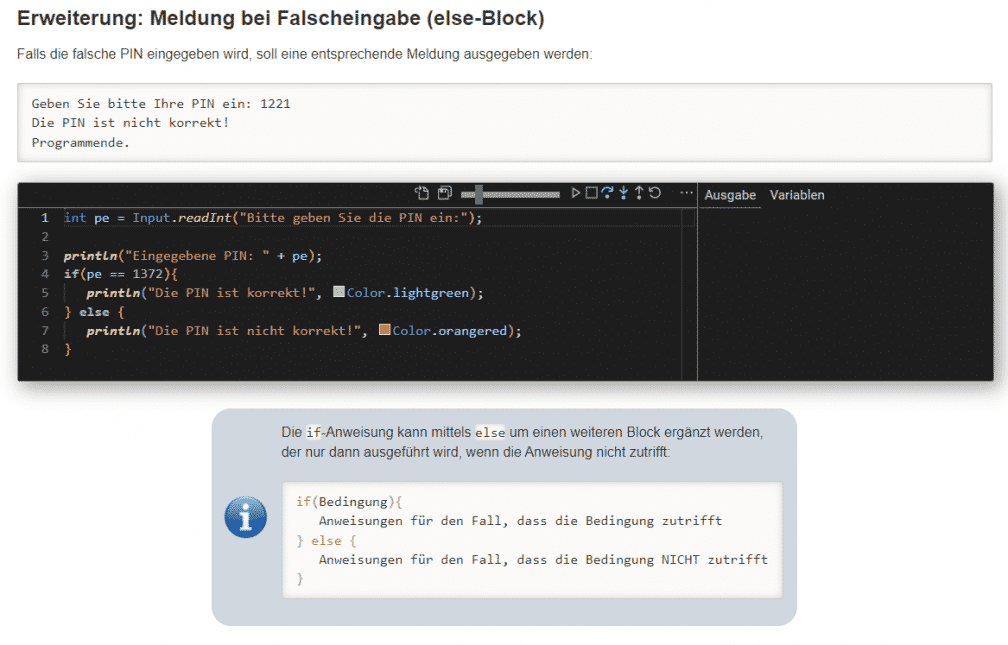Click the lightgreen color swatch on line 5

coord(337,292)
